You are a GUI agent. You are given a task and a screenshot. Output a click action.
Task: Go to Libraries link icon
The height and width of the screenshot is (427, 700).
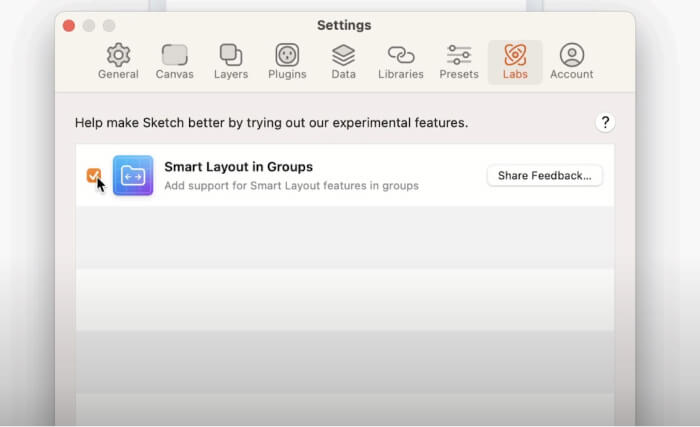point(400,55)
